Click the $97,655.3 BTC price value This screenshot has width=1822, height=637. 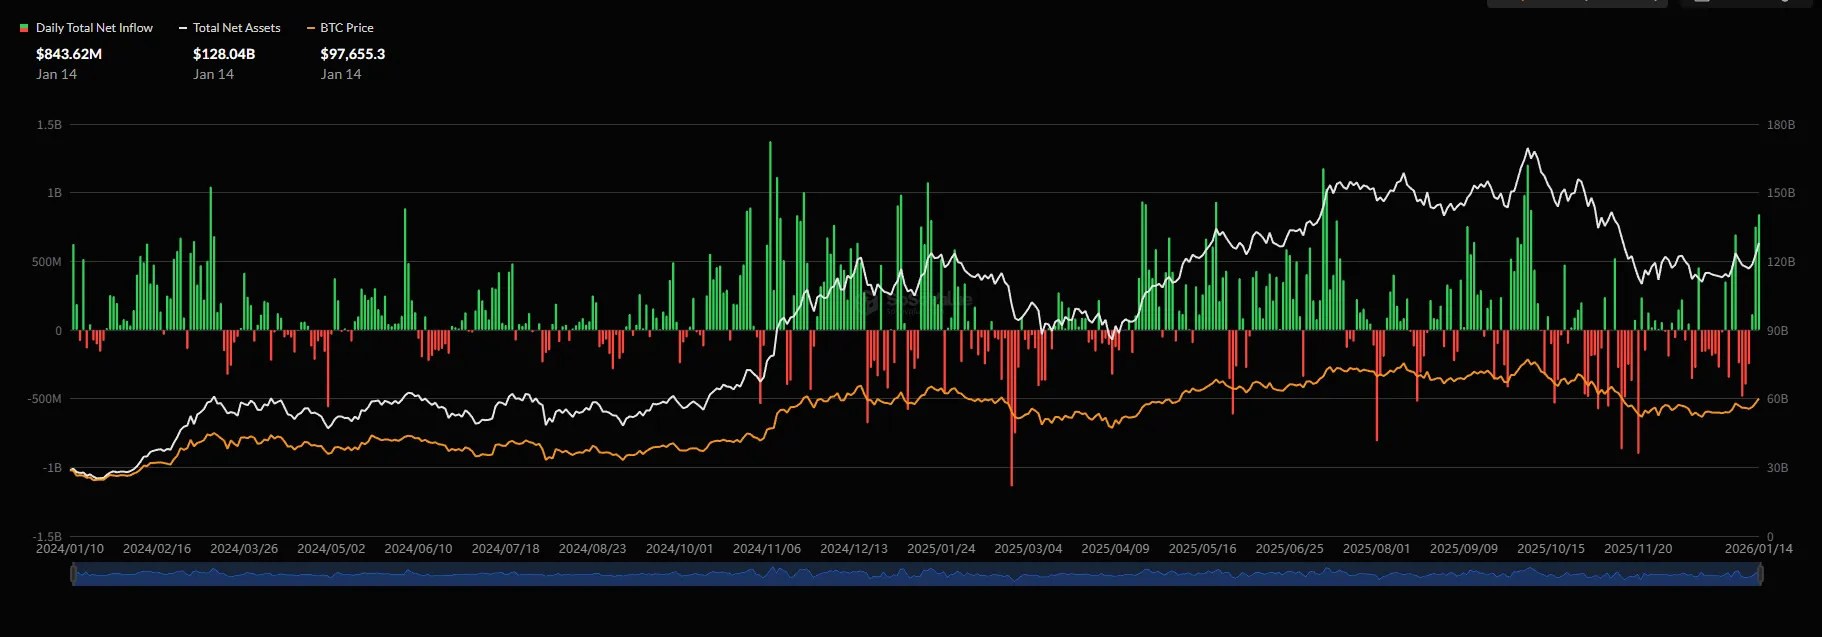tap(352, 54)
